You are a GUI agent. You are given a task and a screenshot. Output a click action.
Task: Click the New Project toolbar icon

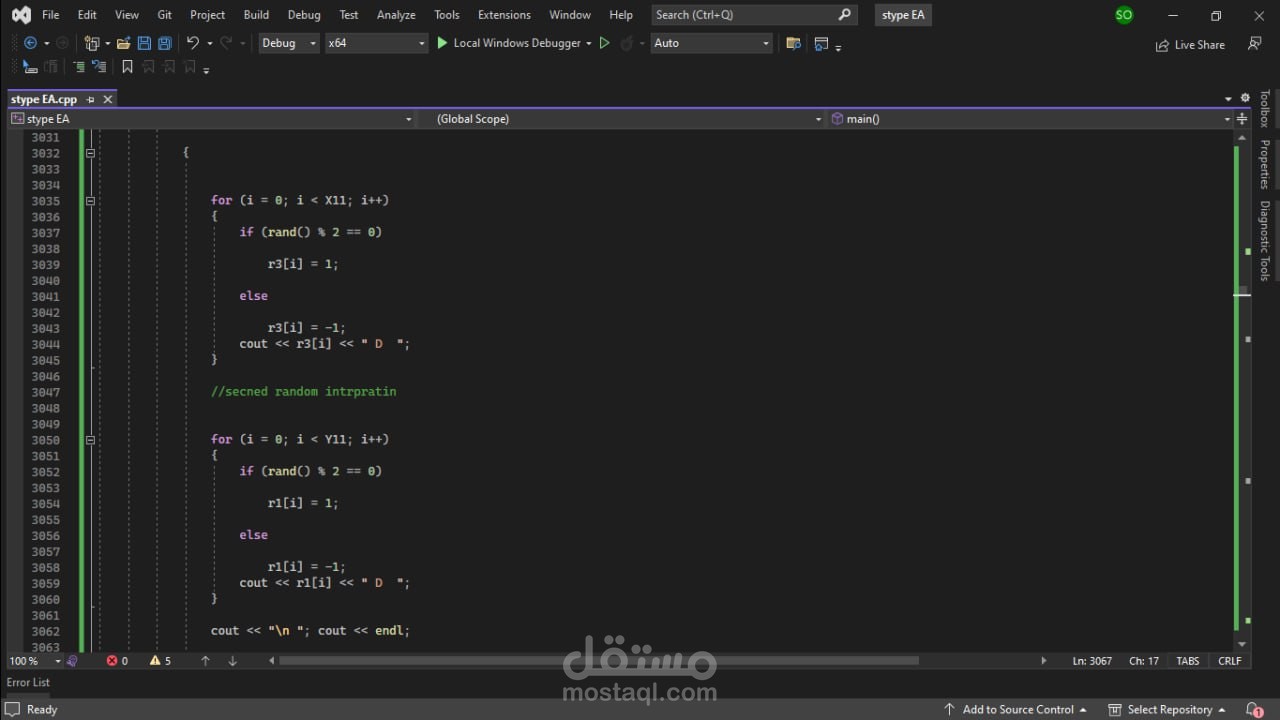[92, 43]
